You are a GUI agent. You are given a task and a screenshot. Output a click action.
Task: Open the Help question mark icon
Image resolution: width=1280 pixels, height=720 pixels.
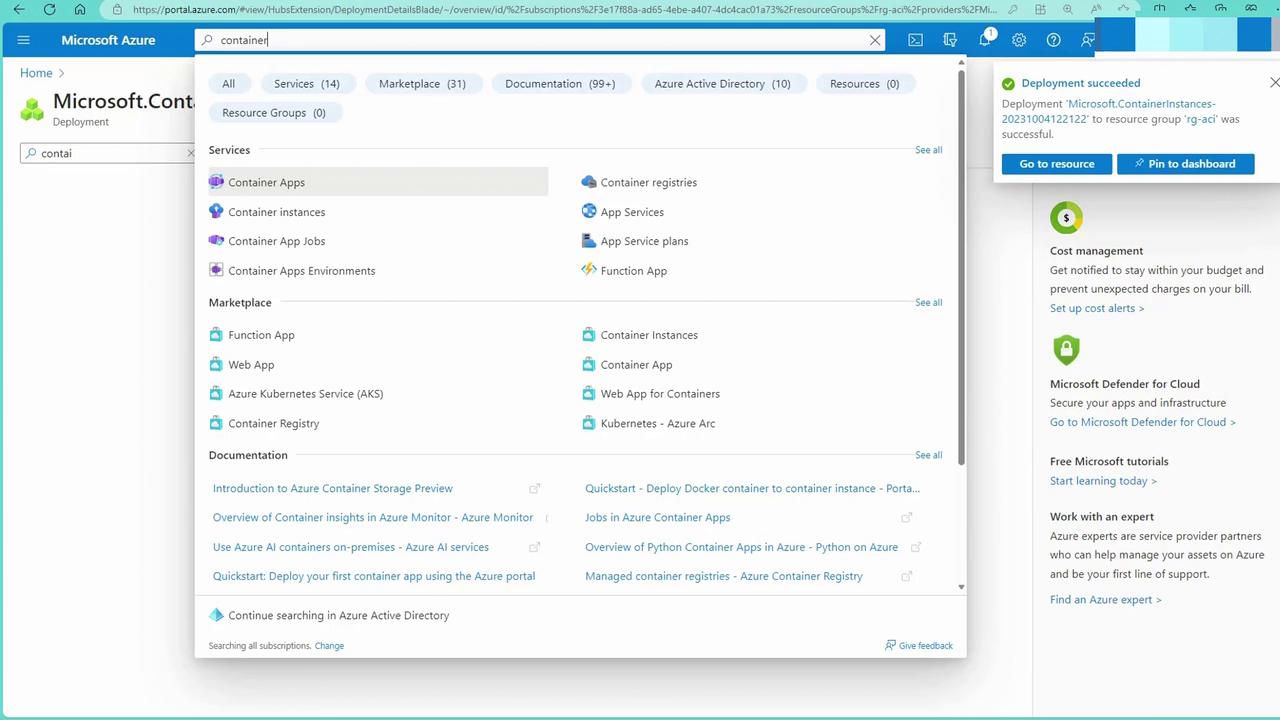1053,40
